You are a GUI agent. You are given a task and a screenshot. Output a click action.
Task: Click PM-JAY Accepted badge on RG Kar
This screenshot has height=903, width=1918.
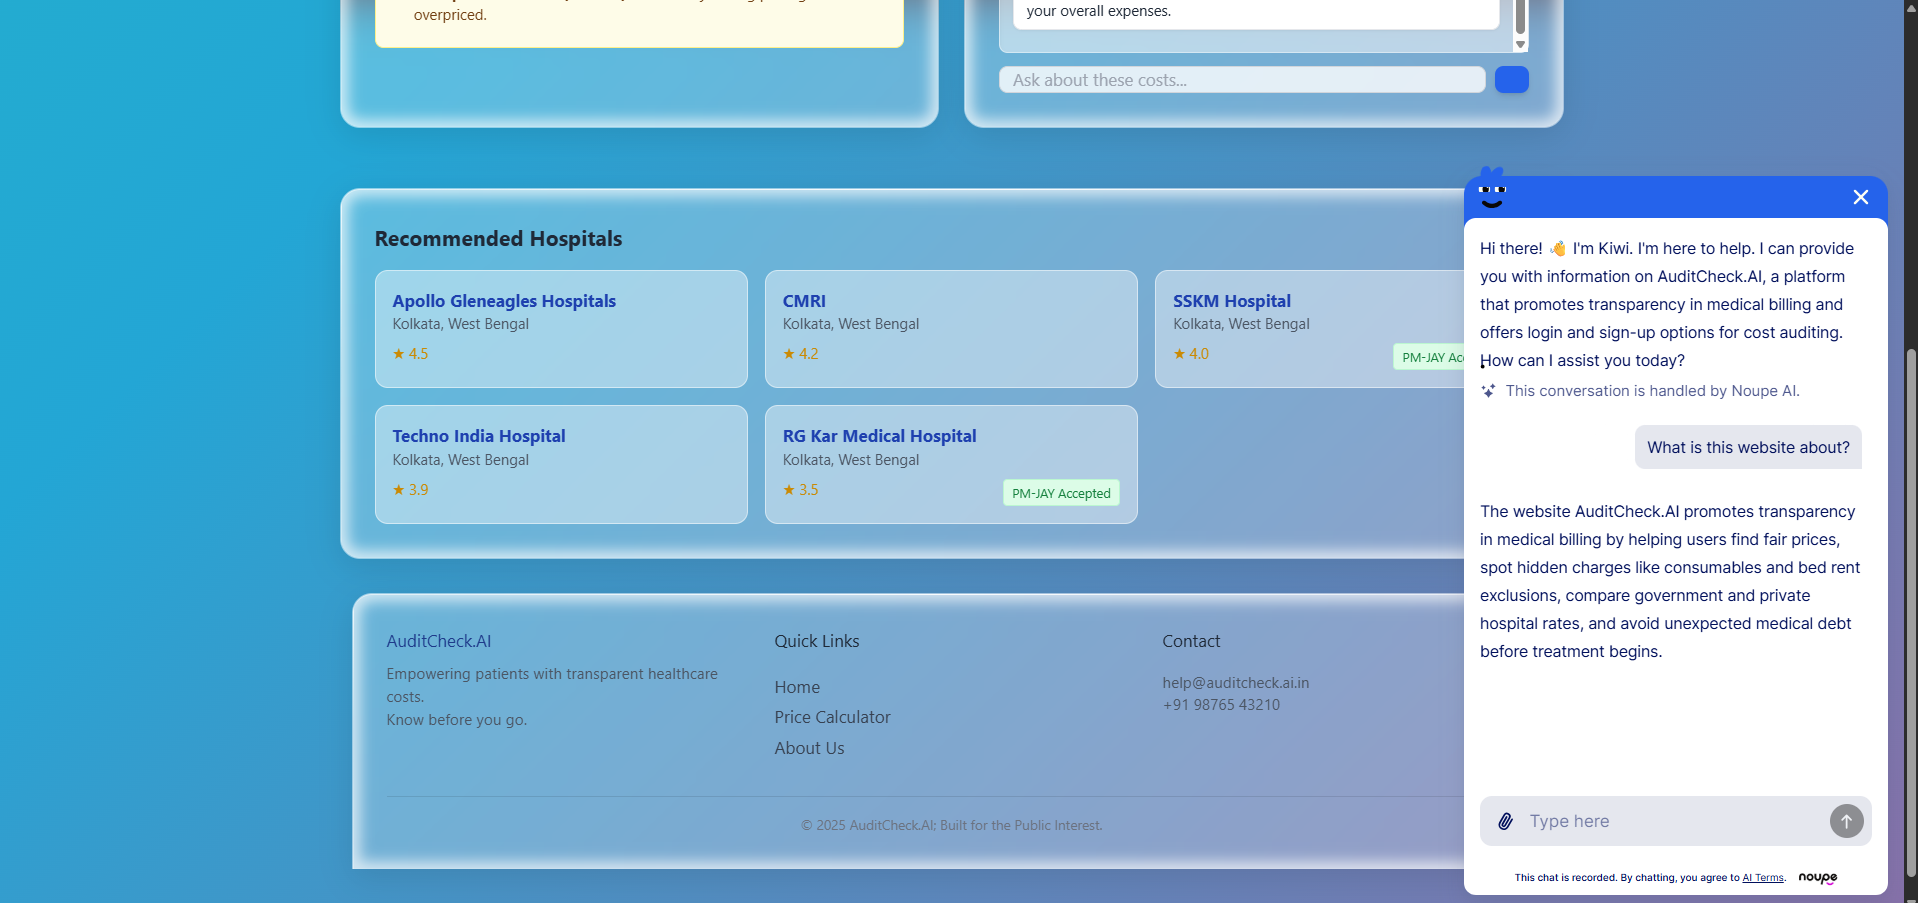tap(1061, 493)
